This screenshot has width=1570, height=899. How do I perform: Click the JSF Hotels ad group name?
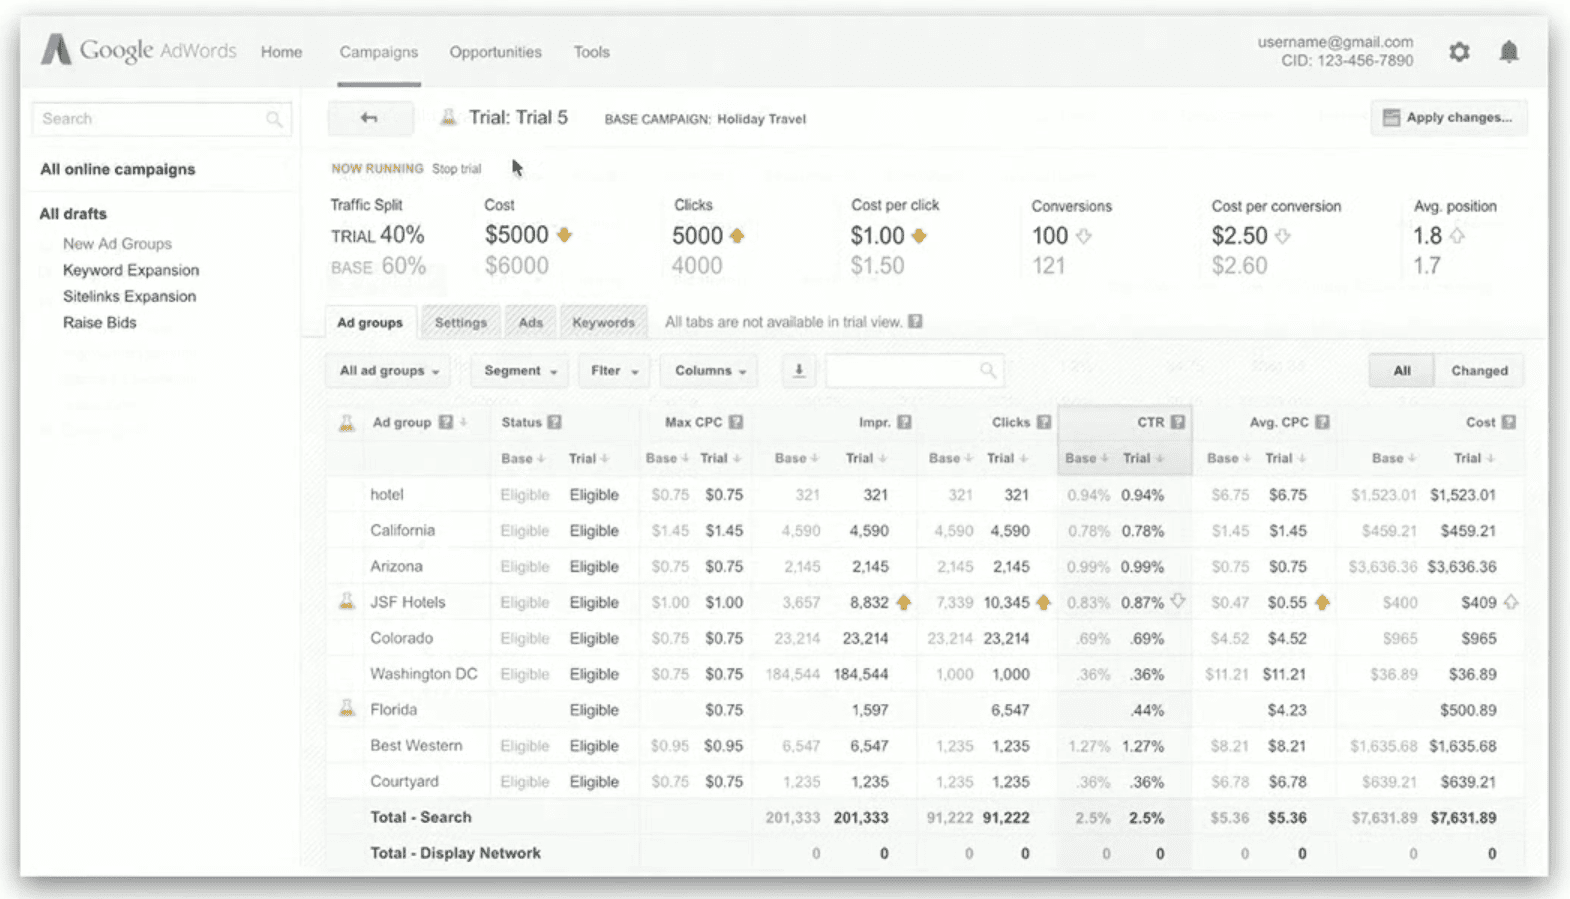pyautogui.click(x=408, y=602)
